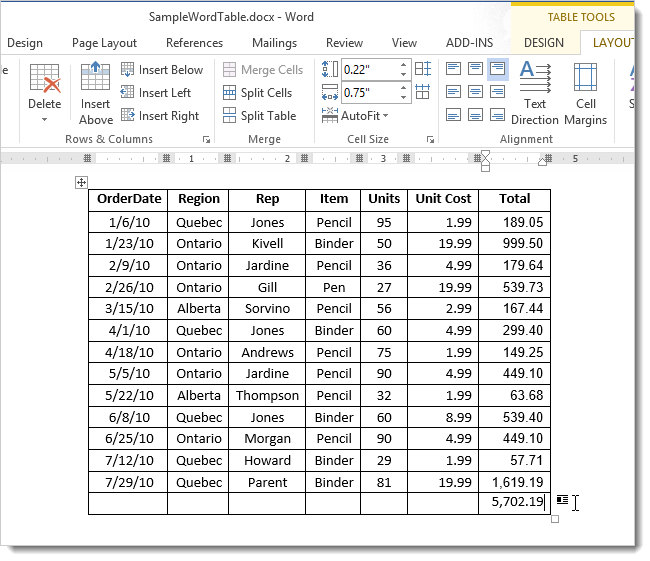Open Cell Margins settings
This screenshot has width=650, height=561.
[585, 93]
